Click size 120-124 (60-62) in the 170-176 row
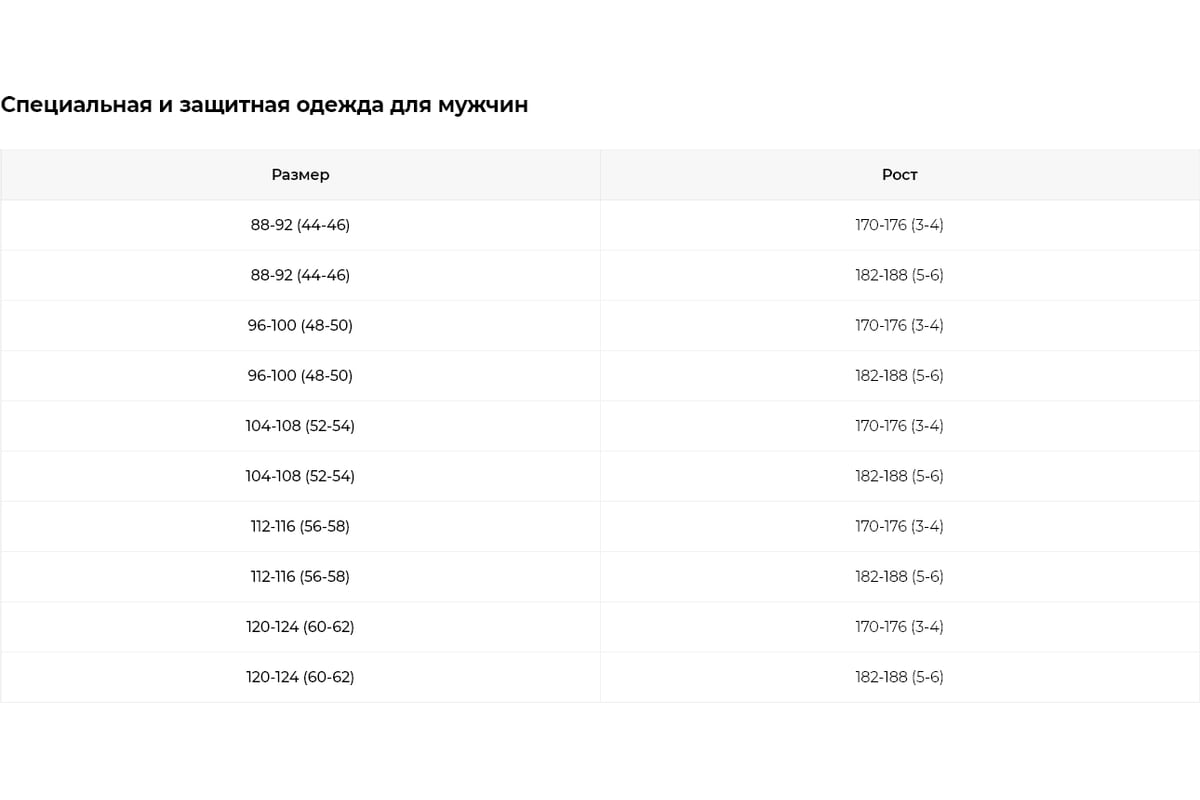Screen dimensions: 1200x800 300,627
